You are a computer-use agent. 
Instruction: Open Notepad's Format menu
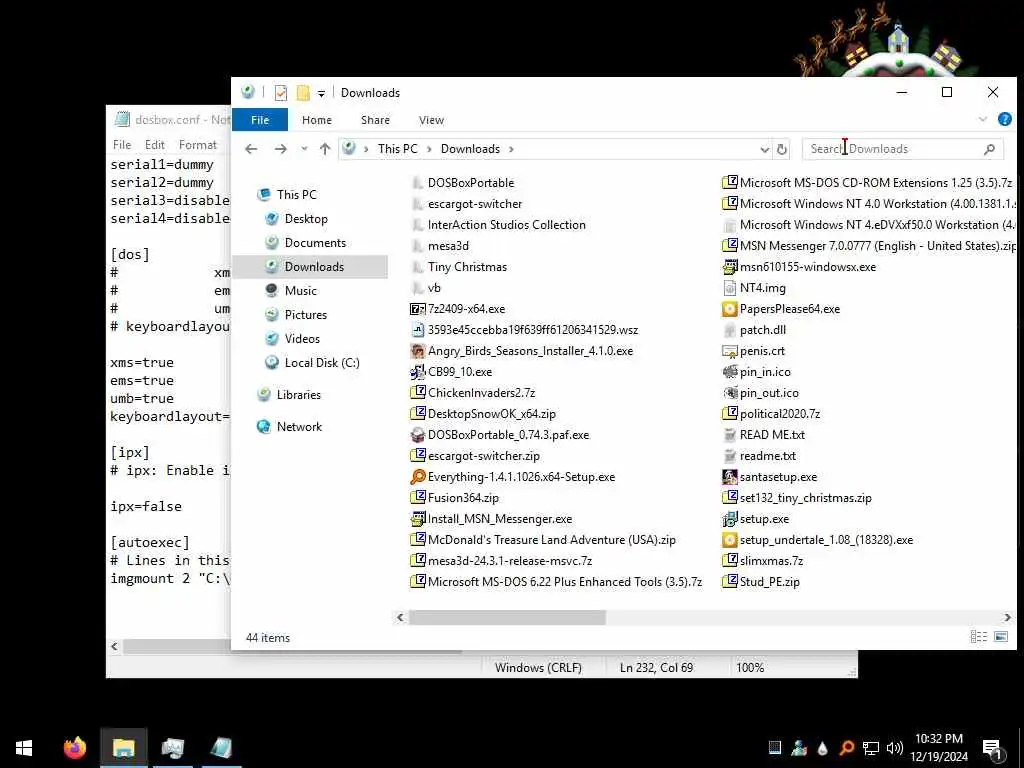(x=198, y=145)
